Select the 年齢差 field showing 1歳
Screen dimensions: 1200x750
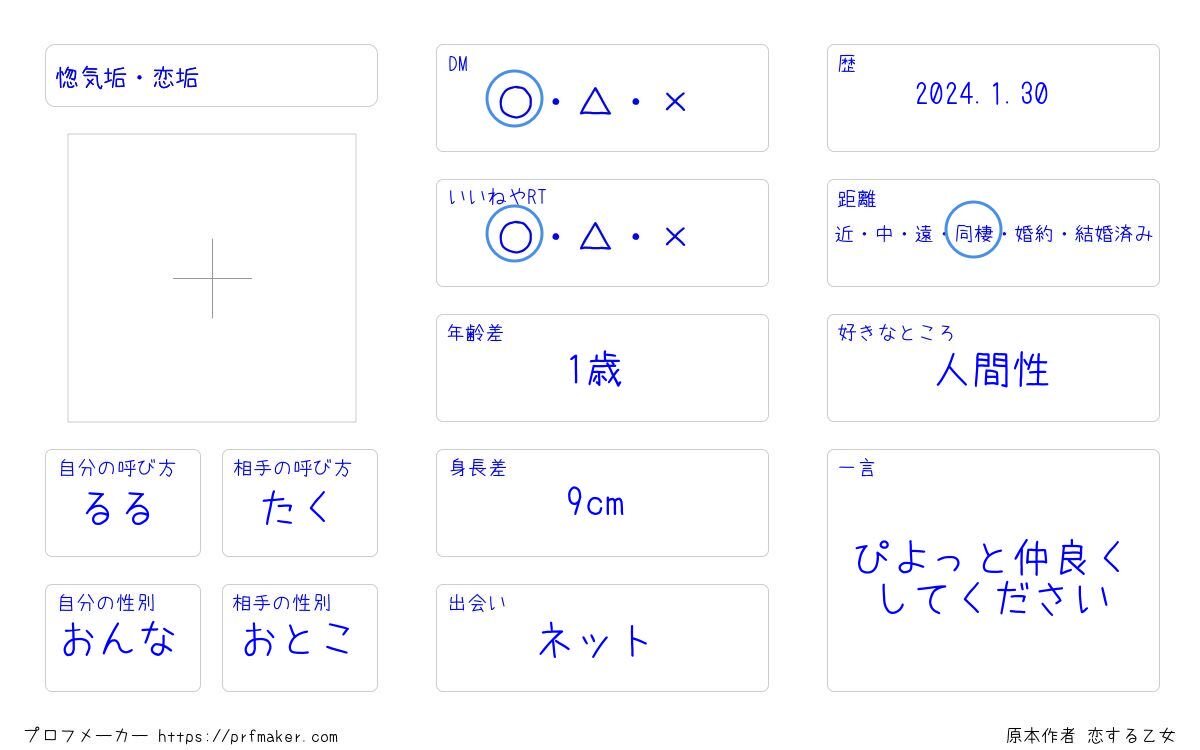[x=602, y=370]
